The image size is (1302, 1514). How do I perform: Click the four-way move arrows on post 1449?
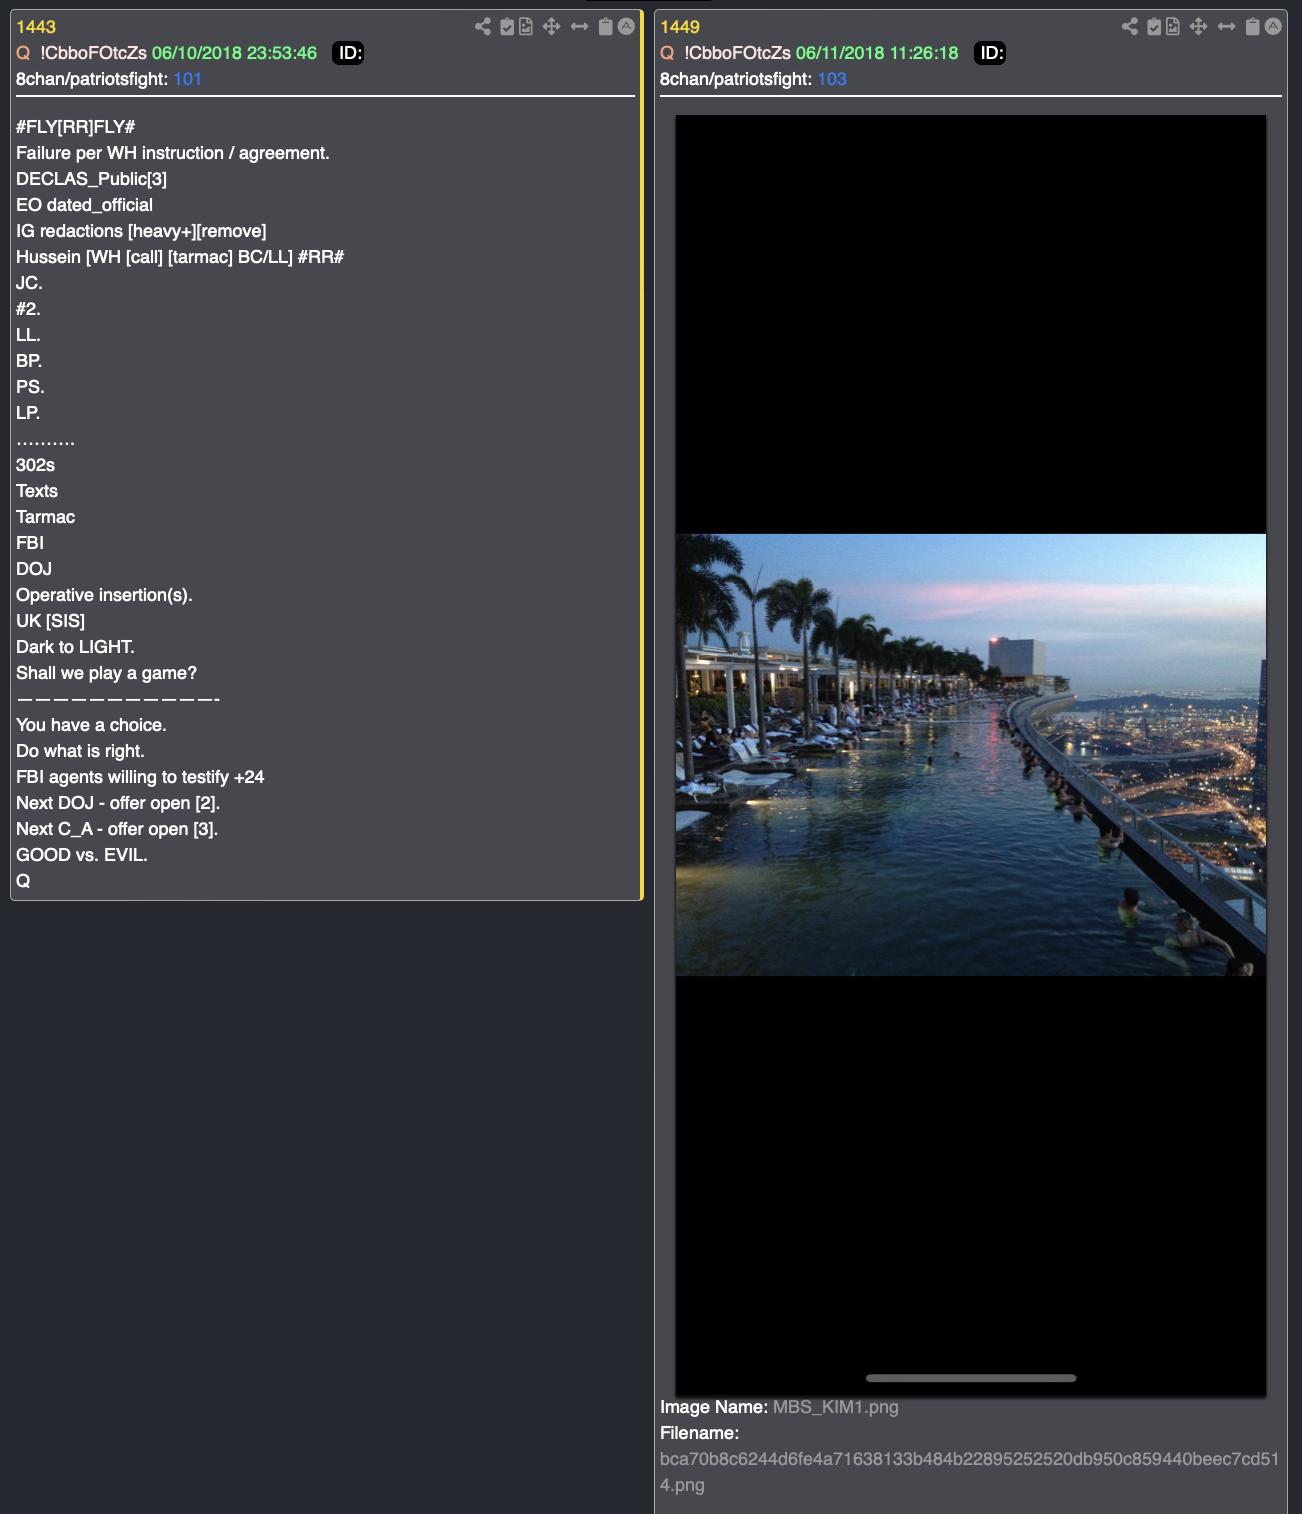pos(1198,27)
